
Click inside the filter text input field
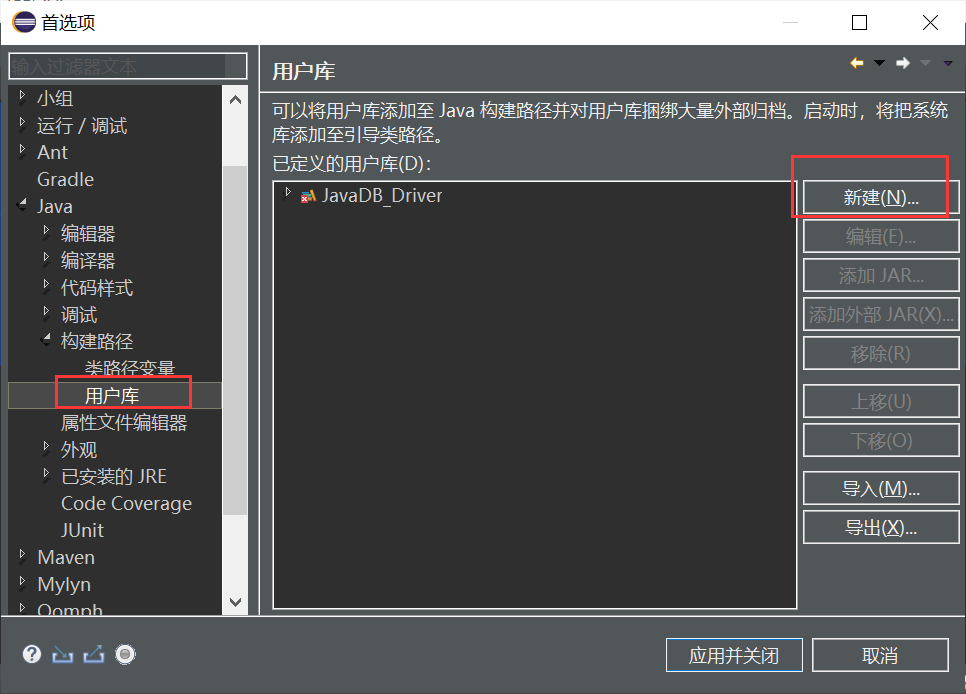126,65
